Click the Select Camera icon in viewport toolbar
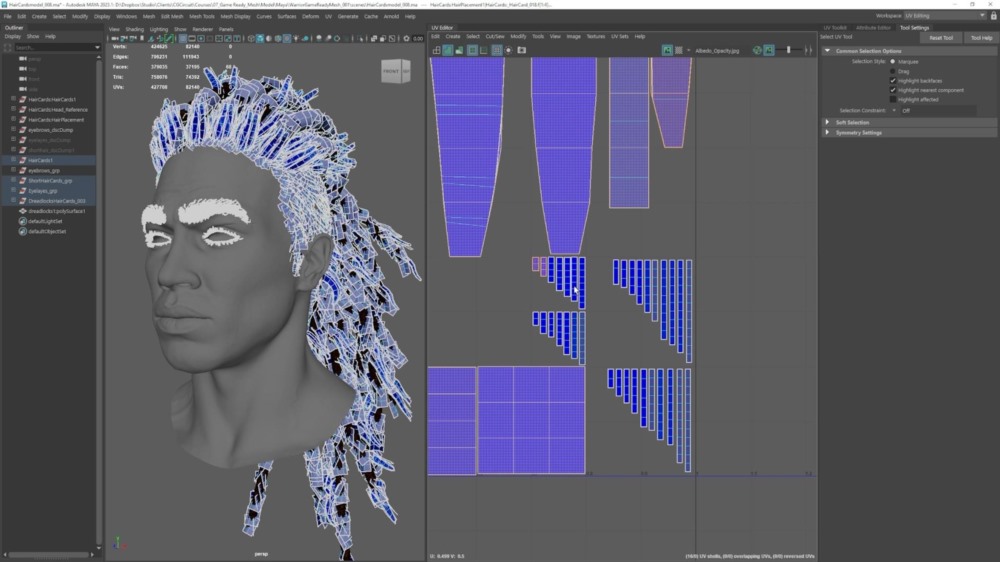 (114, 38)
